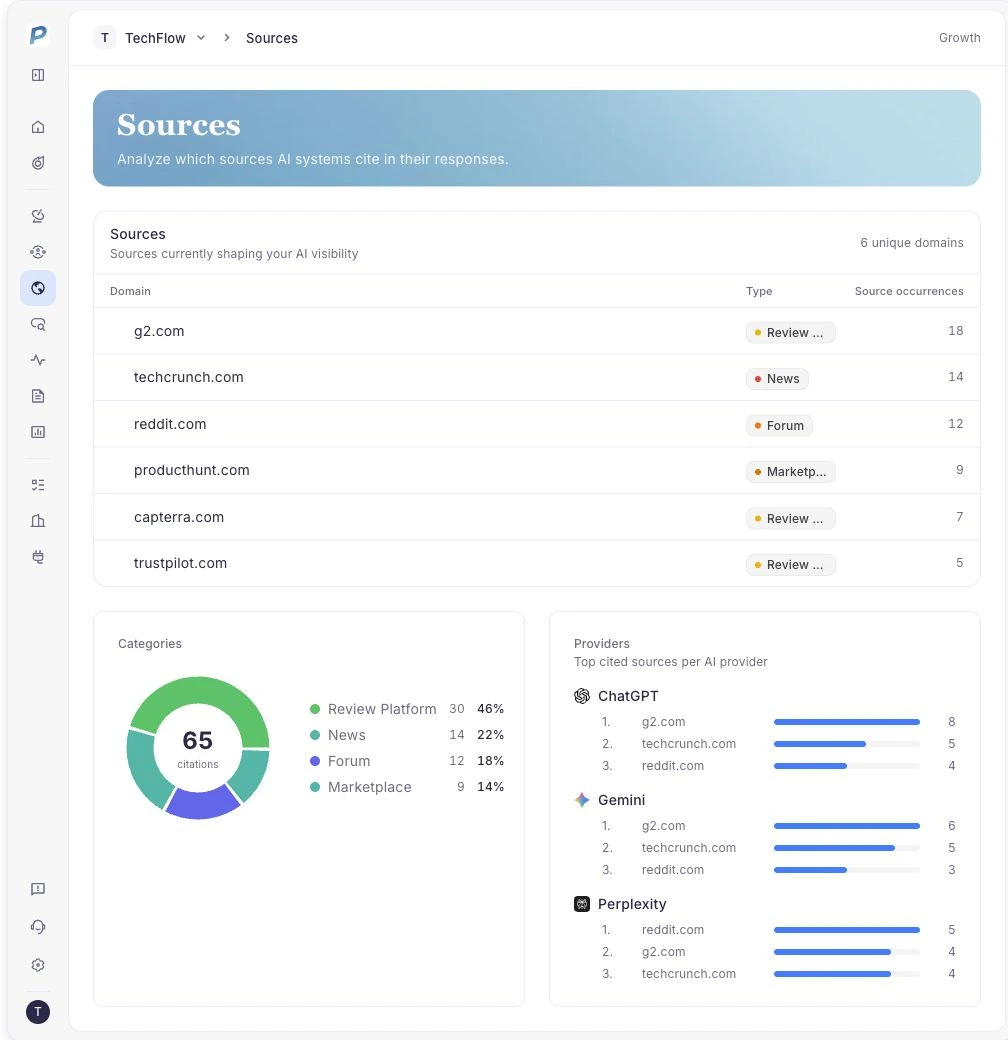
Task: Click the Domain column header
Action: (x=130, y=291)
